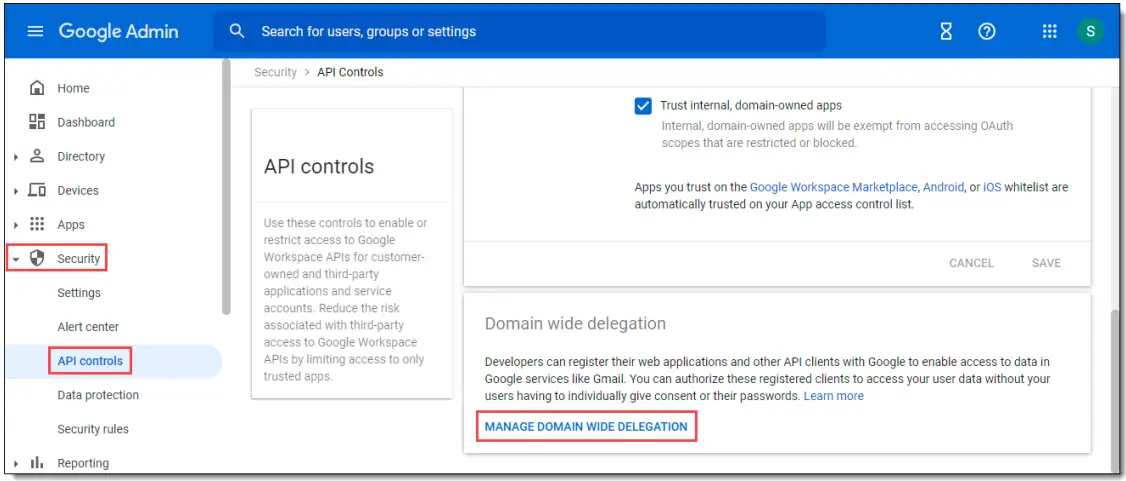Focus the search users, groups or settings field

click(519, 32)
